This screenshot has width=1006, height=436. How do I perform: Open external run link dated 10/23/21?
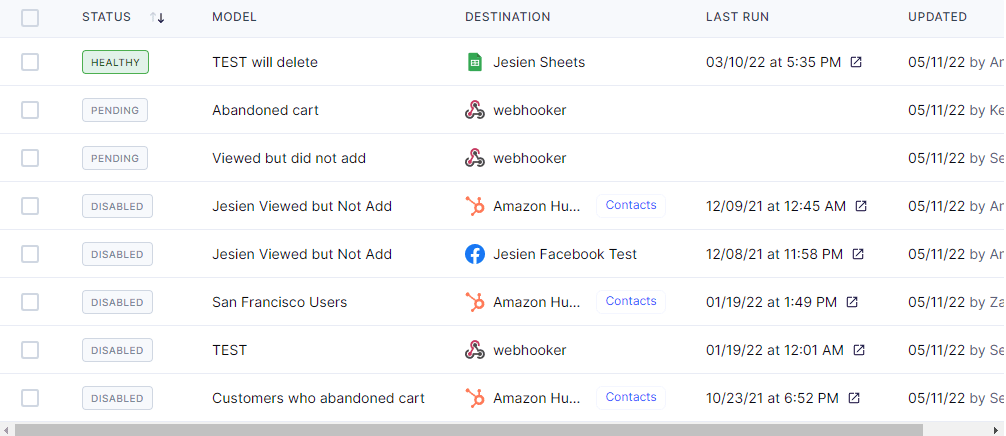coord(854,398)
